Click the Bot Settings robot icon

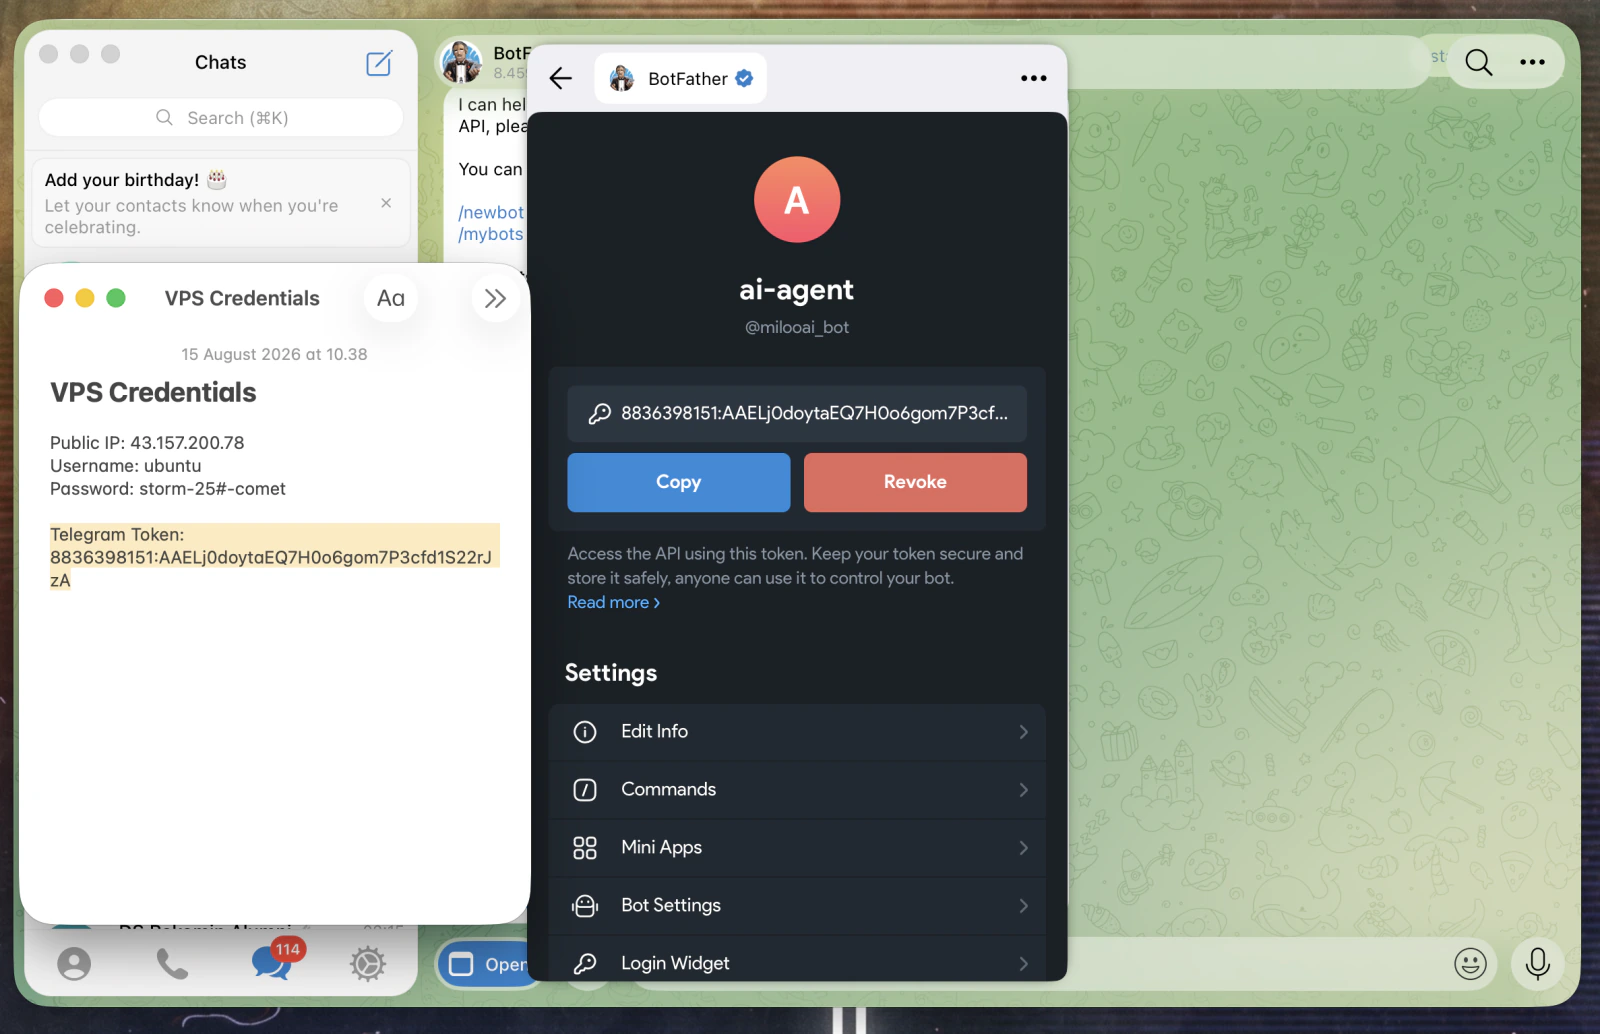(x=585, y=906)
